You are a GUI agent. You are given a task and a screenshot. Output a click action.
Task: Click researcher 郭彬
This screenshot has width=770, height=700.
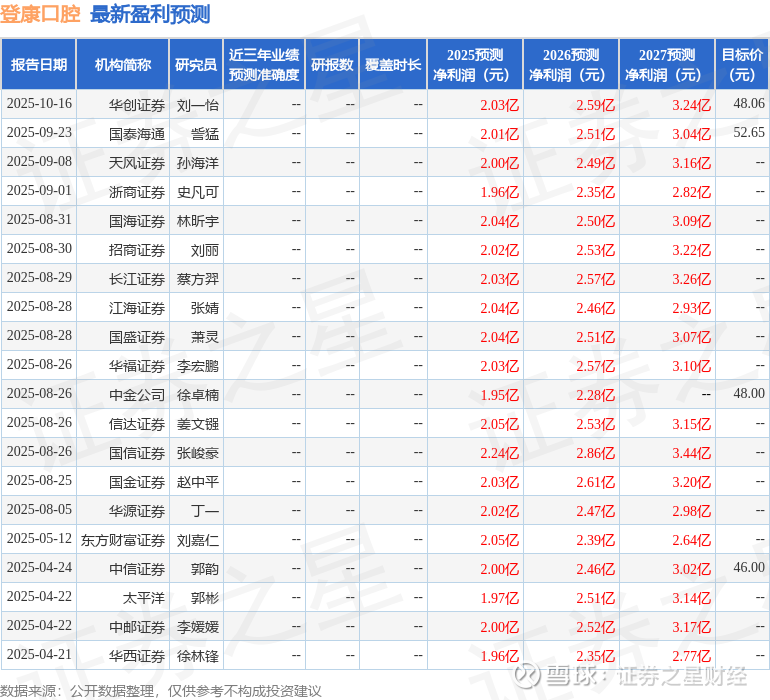click(204, 598)
